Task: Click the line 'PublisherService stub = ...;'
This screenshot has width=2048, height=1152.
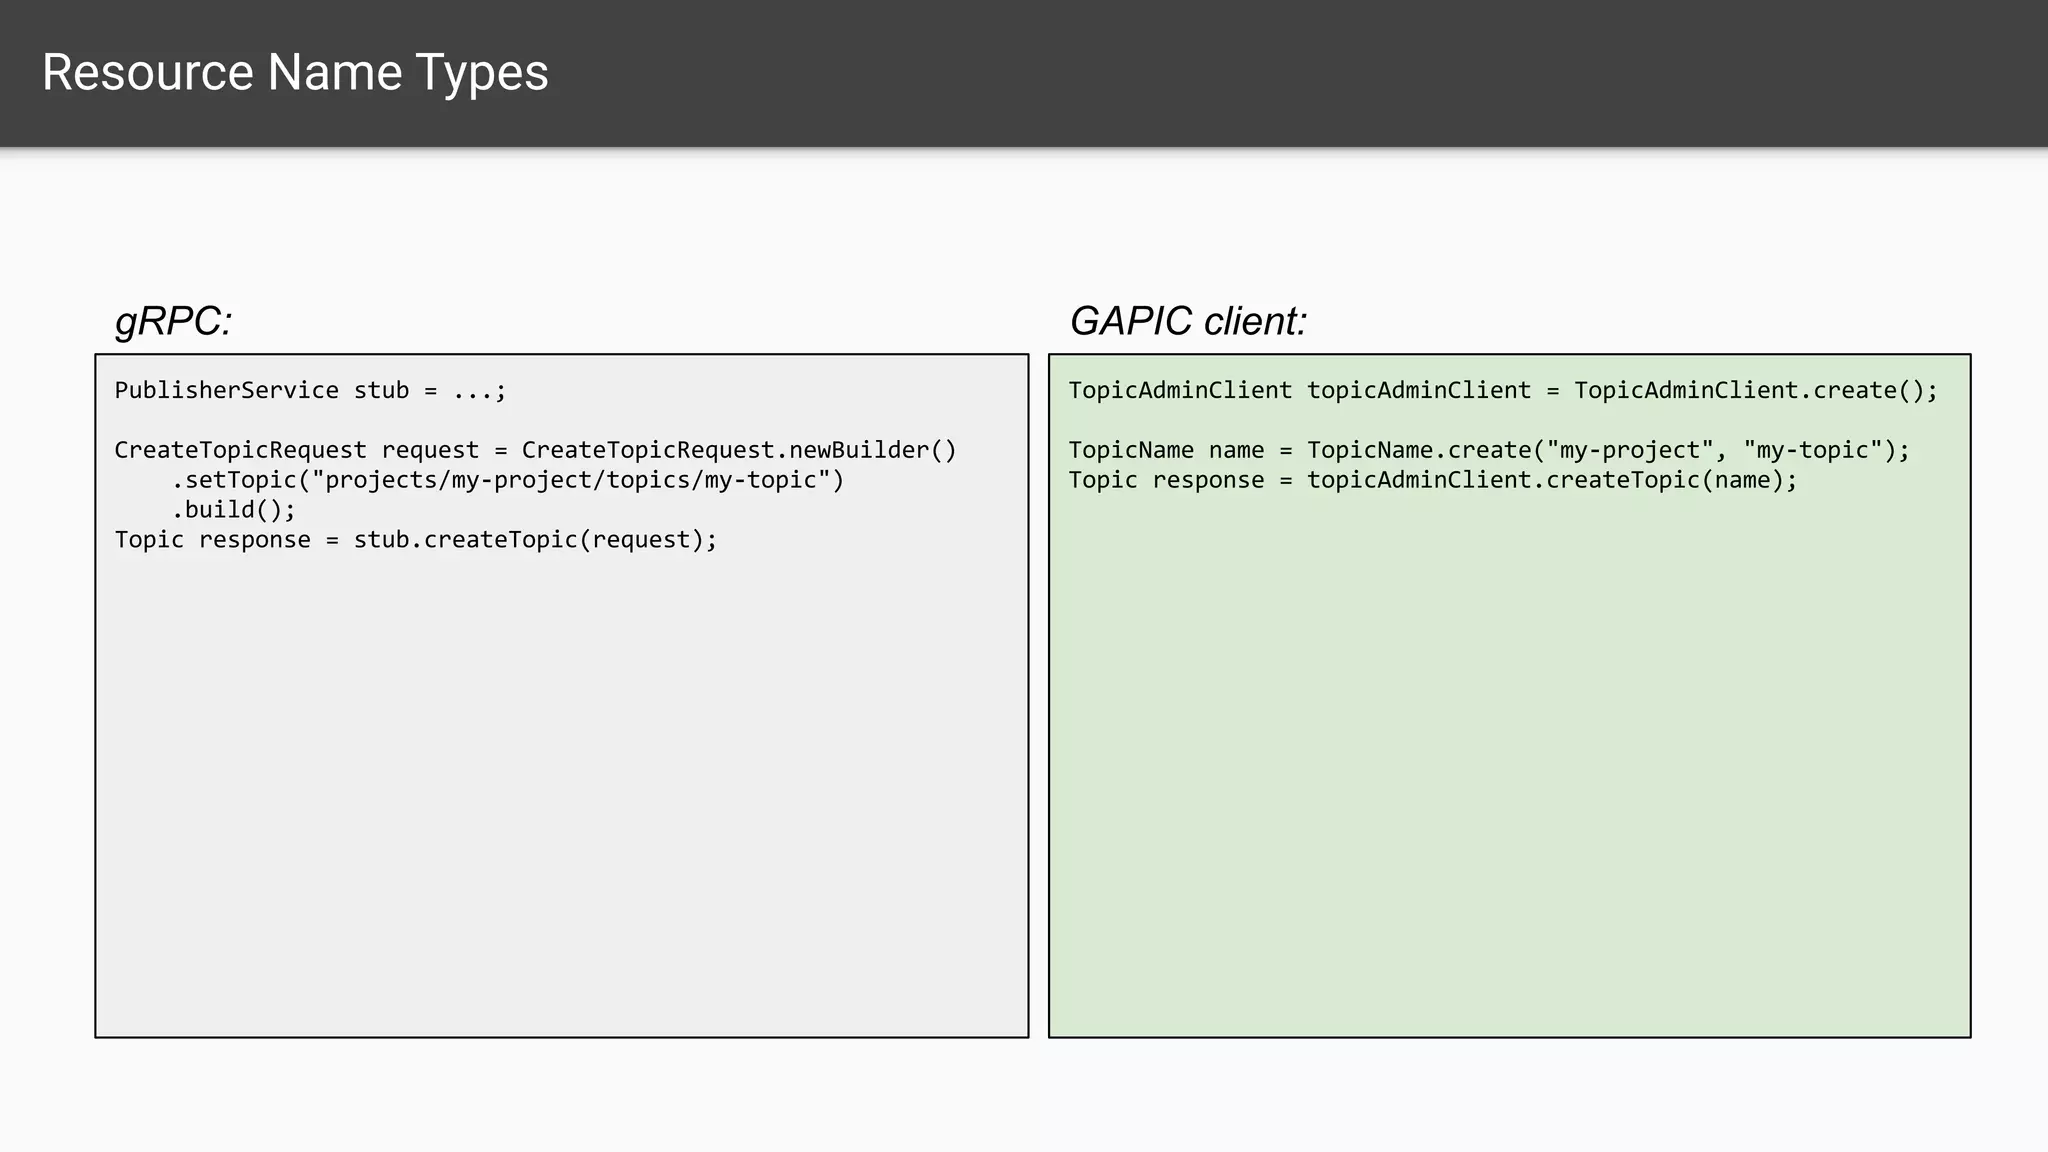Action: coord(311,390)
